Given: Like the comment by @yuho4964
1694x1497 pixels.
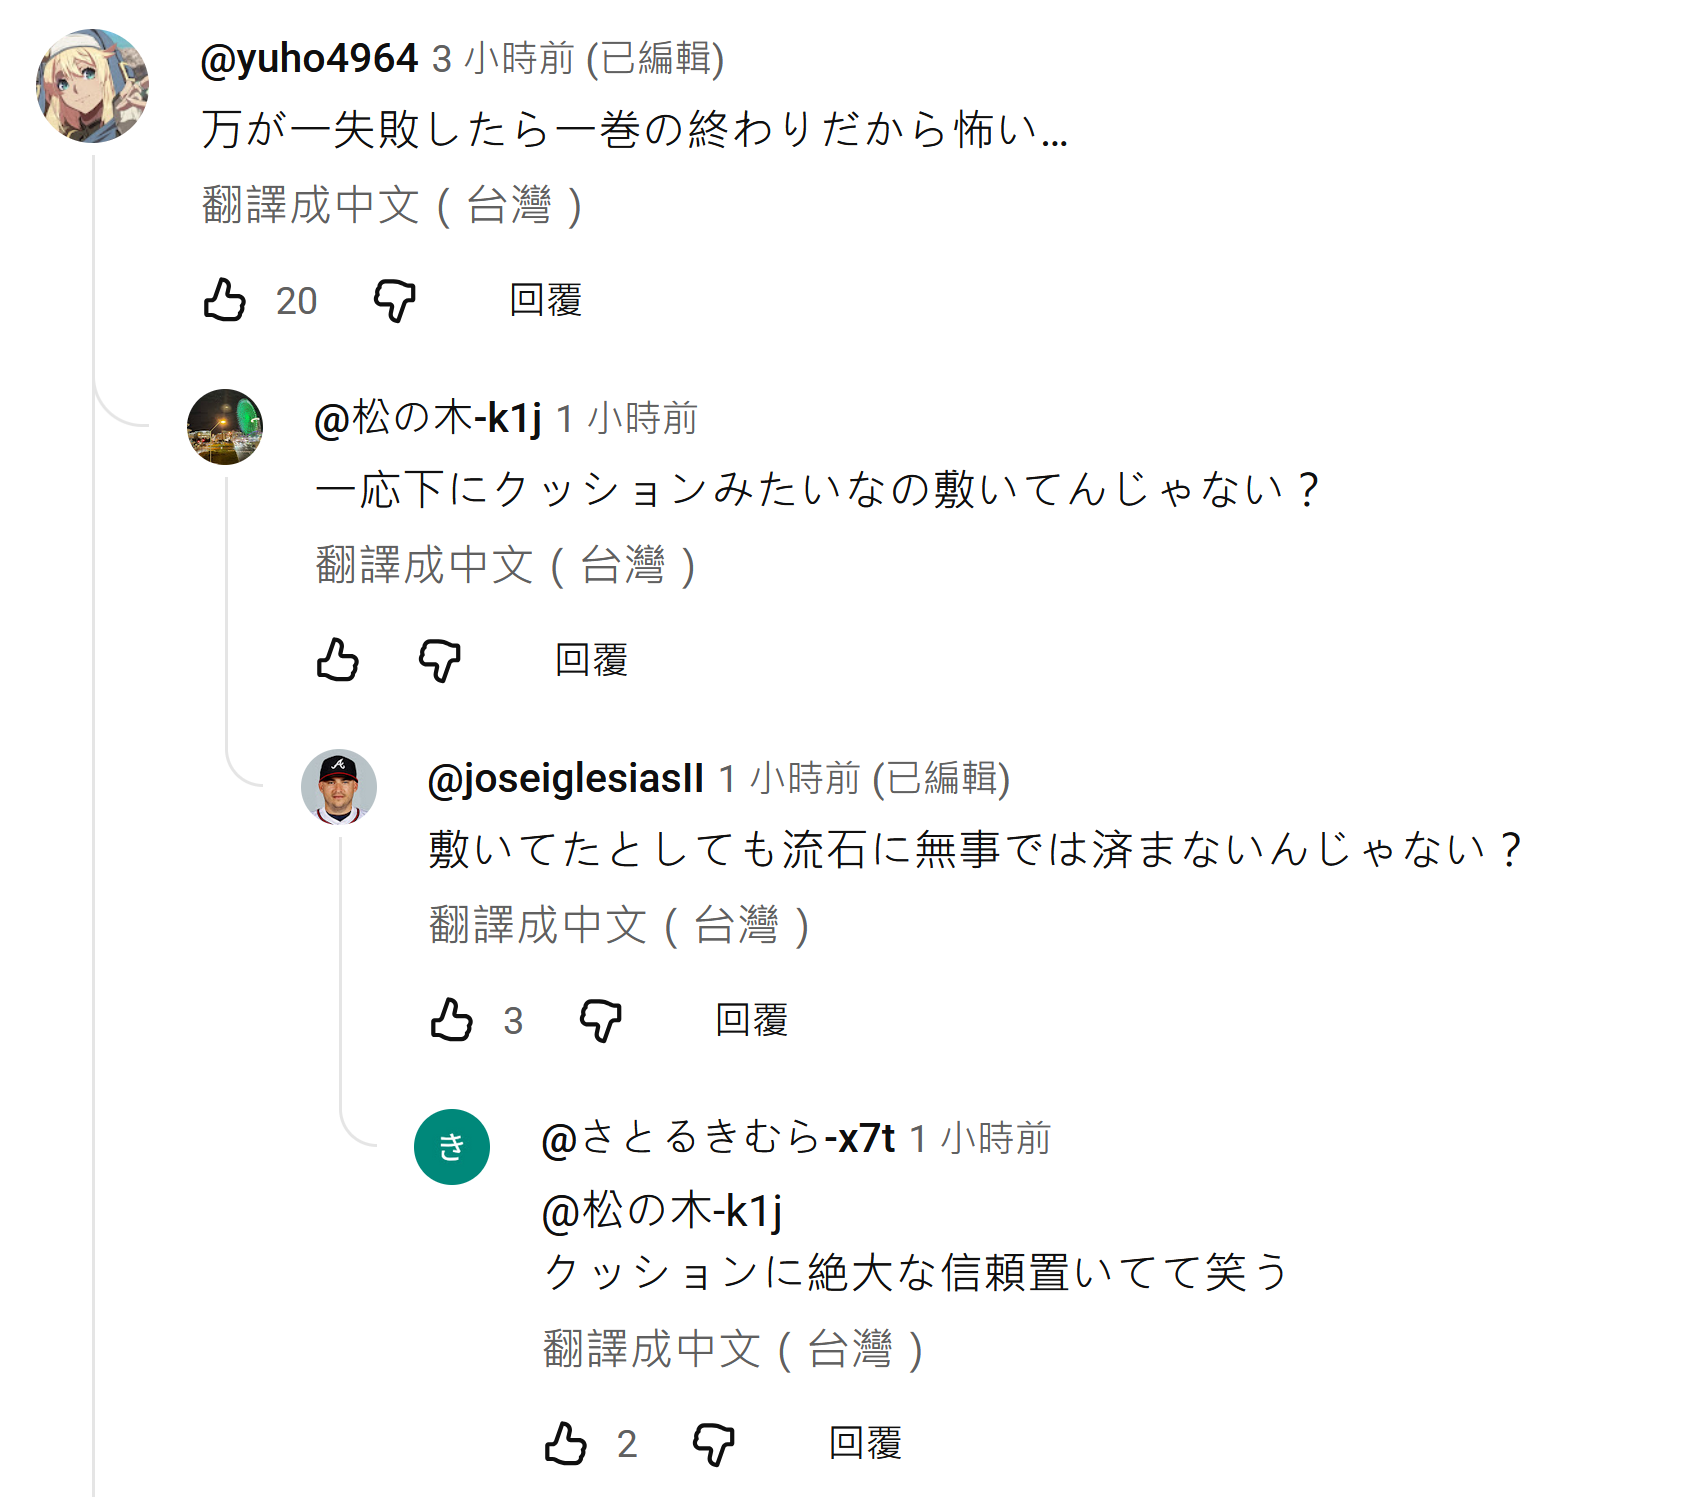Looking at the screenshot, I should tap(225, 300).
